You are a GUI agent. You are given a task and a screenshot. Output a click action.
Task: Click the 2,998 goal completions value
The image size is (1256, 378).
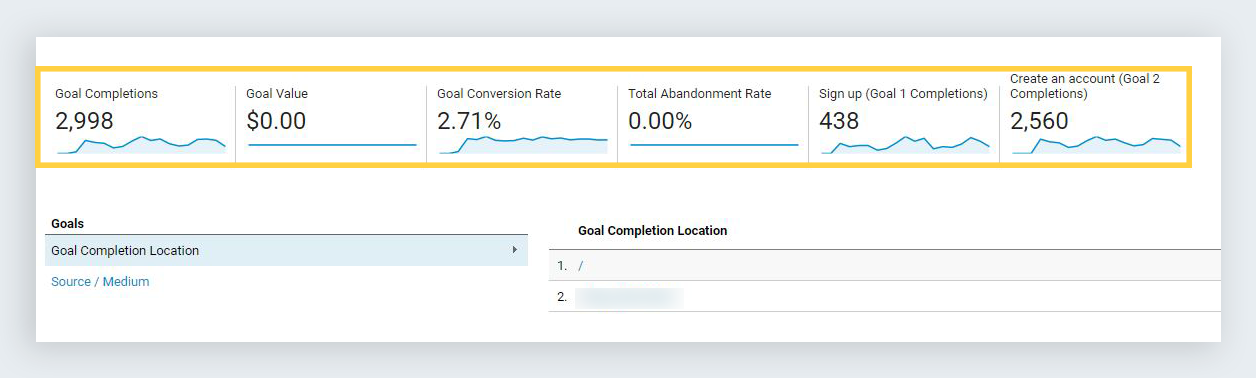[85, 121]
